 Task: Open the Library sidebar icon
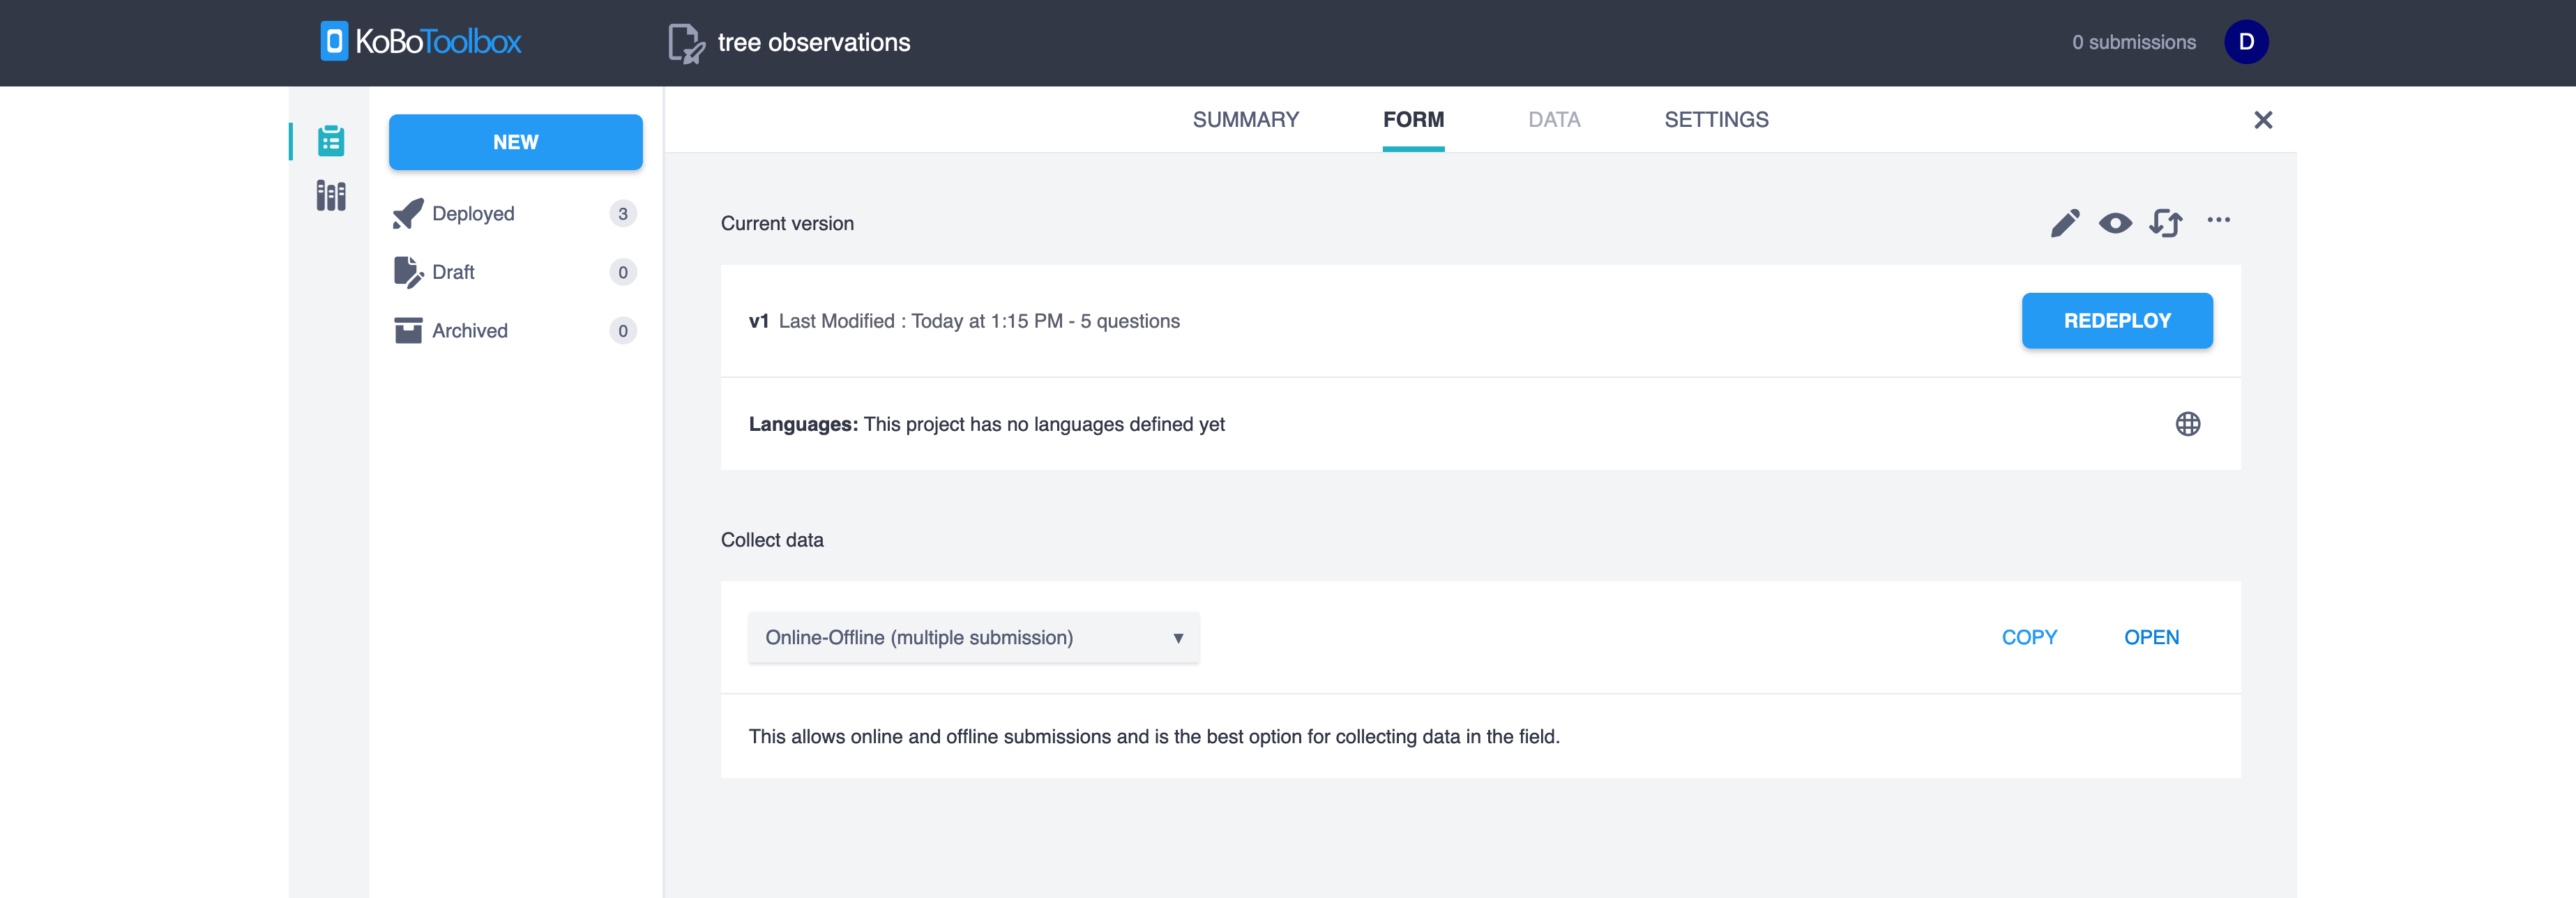point(331,196)
